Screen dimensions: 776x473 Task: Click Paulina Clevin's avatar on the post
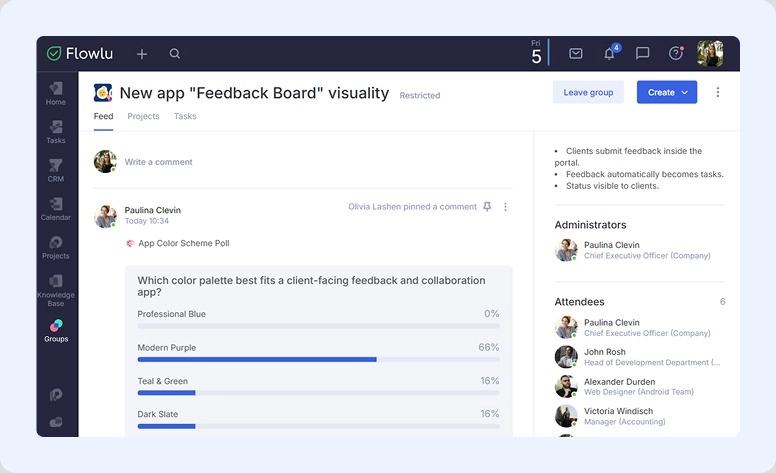click(105, 216)
